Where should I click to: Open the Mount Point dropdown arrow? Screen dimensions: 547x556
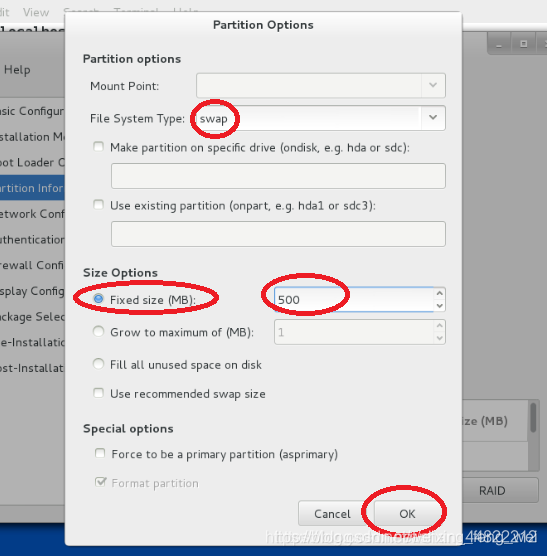point(433,85)
